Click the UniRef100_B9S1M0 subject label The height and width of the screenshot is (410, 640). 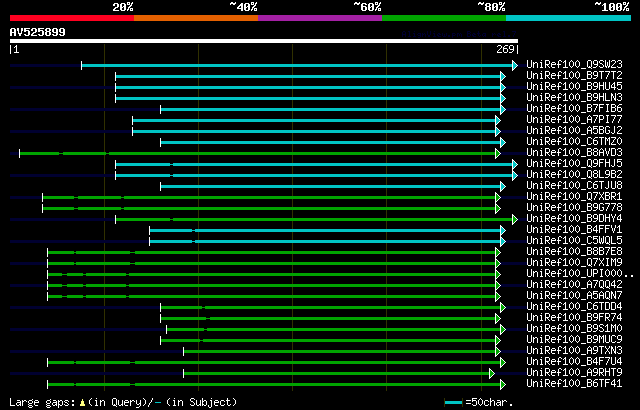click(x=574, y=329)
